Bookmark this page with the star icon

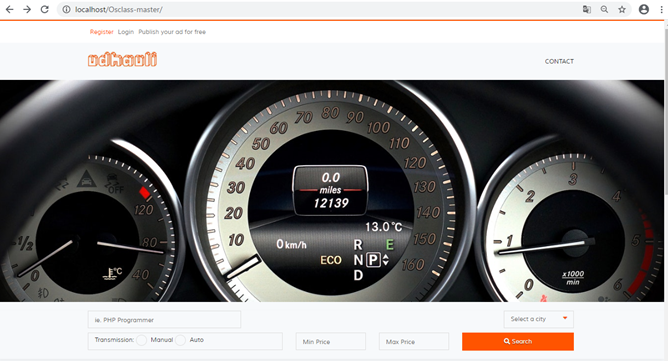coord(622,9)
